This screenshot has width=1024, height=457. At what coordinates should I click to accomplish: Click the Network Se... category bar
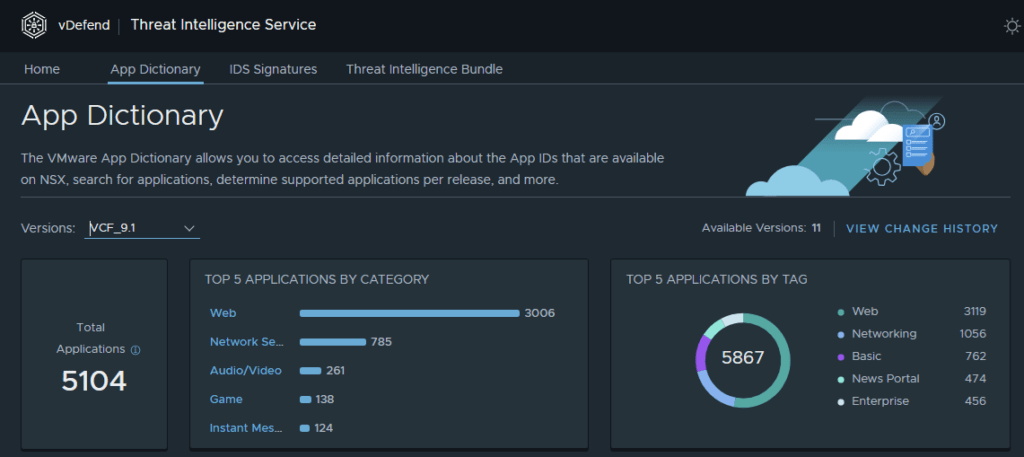[x=332, y=342]
